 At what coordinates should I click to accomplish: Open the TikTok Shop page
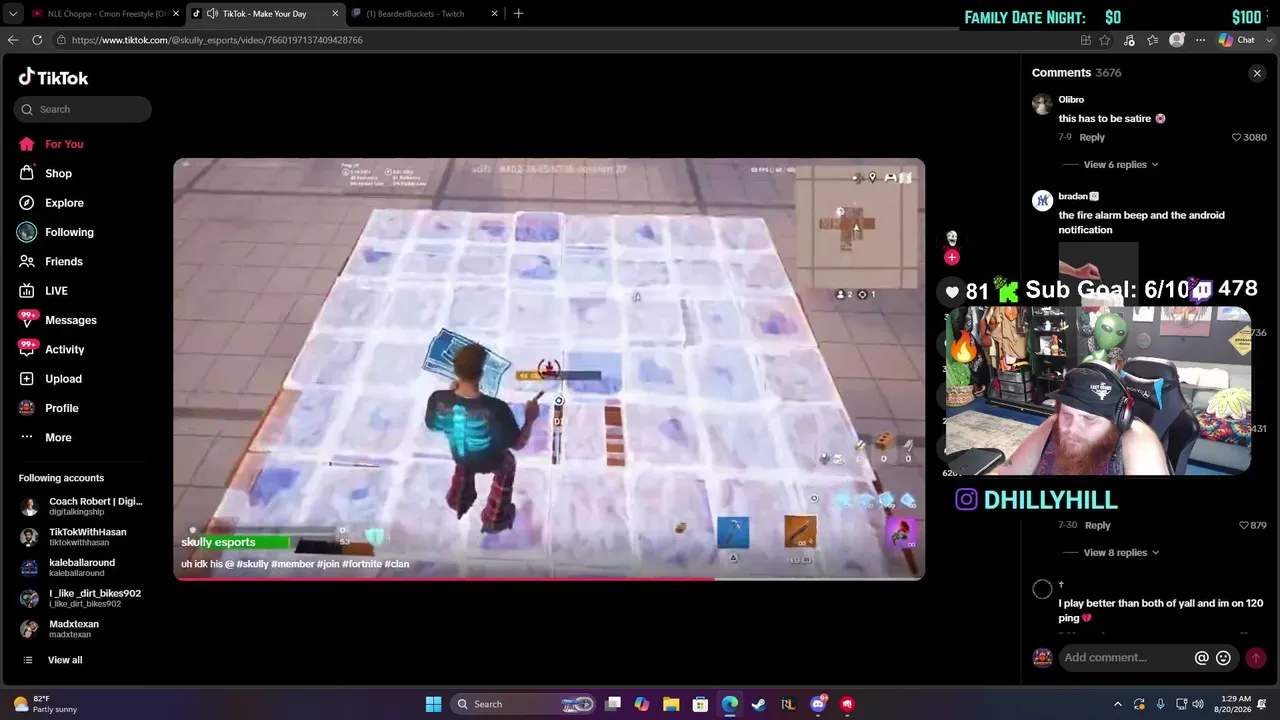(x=58, y=173)
